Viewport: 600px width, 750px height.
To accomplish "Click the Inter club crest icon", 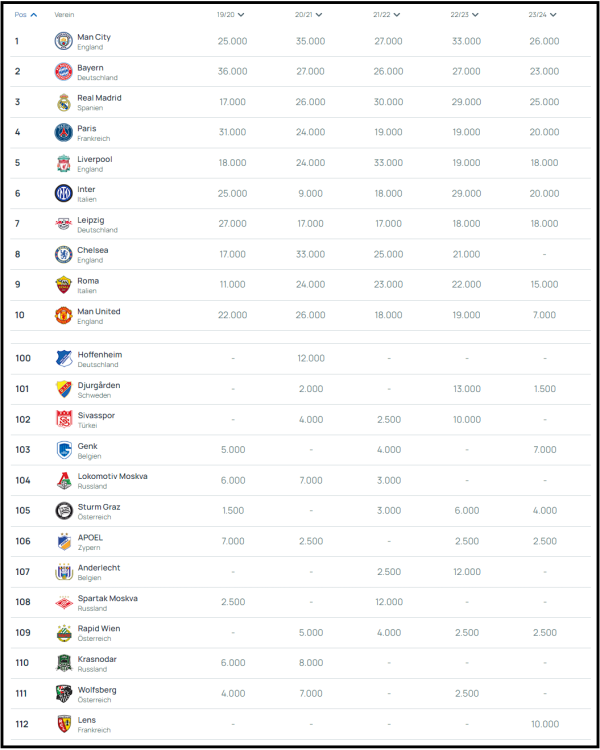I will 64,193.
